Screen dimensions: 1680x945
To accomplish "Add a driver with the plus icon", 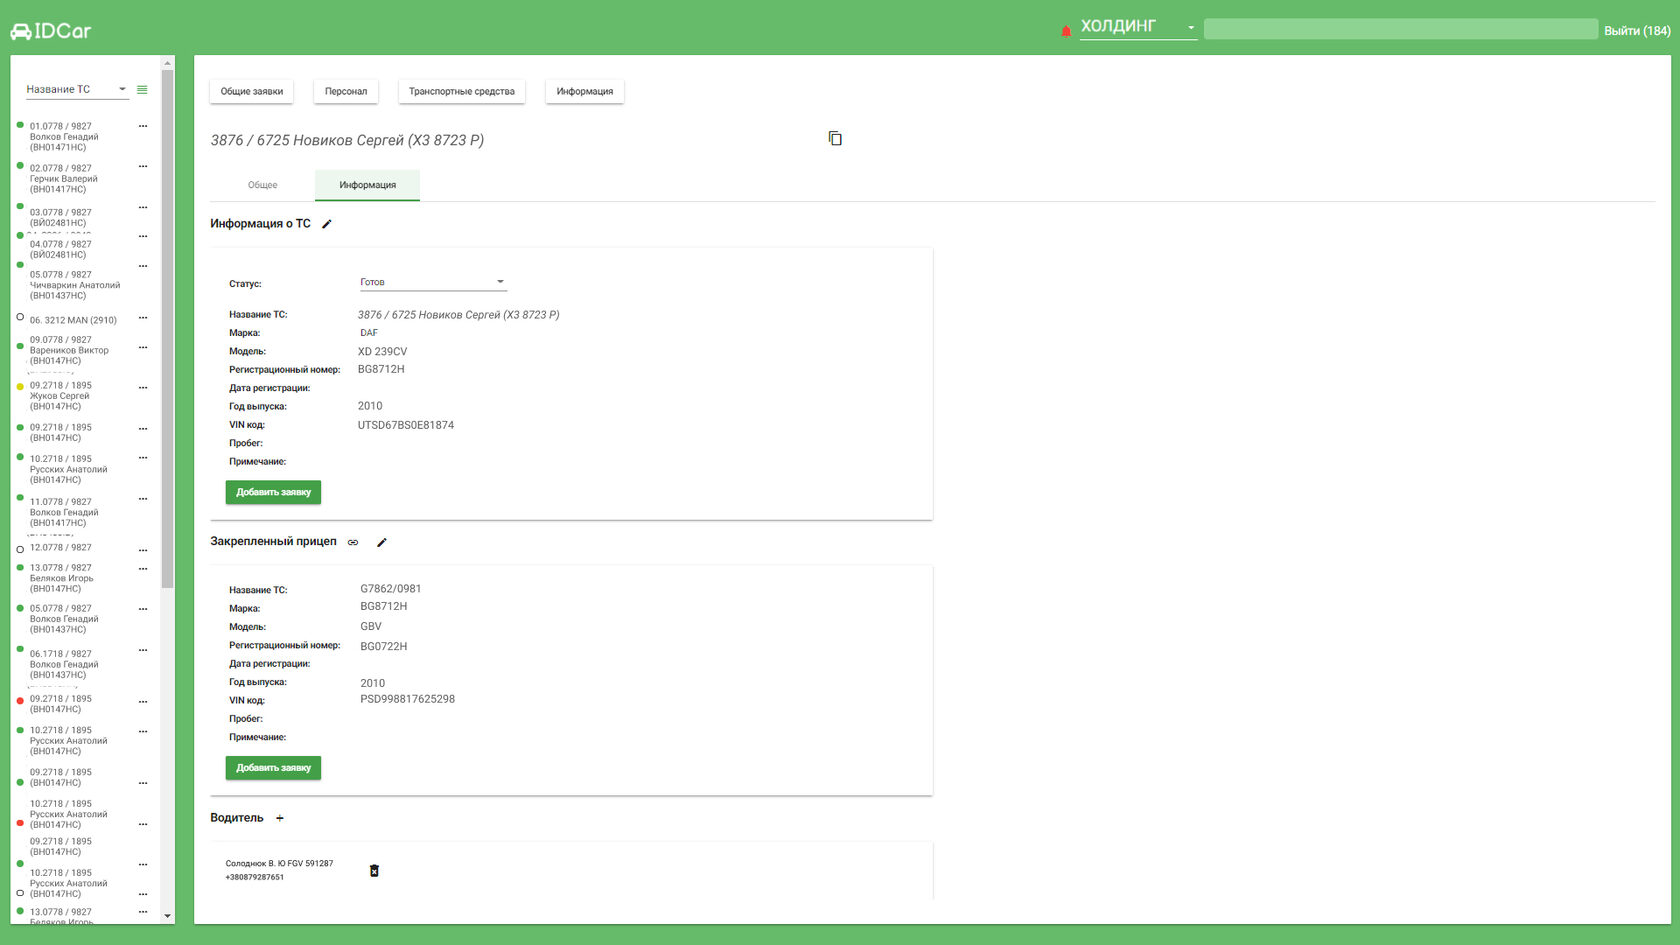I will coord(280,818).
